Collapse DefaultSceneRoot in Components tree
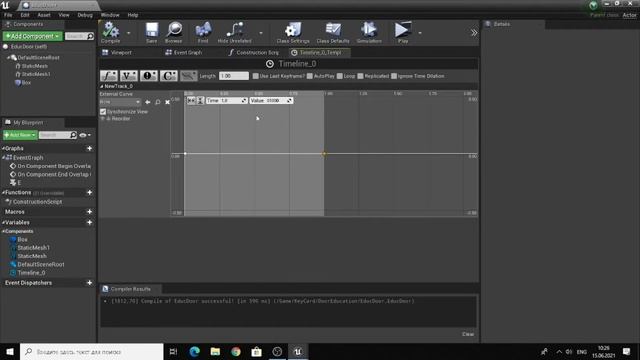 pyautogui.click(x=9, y=58)
